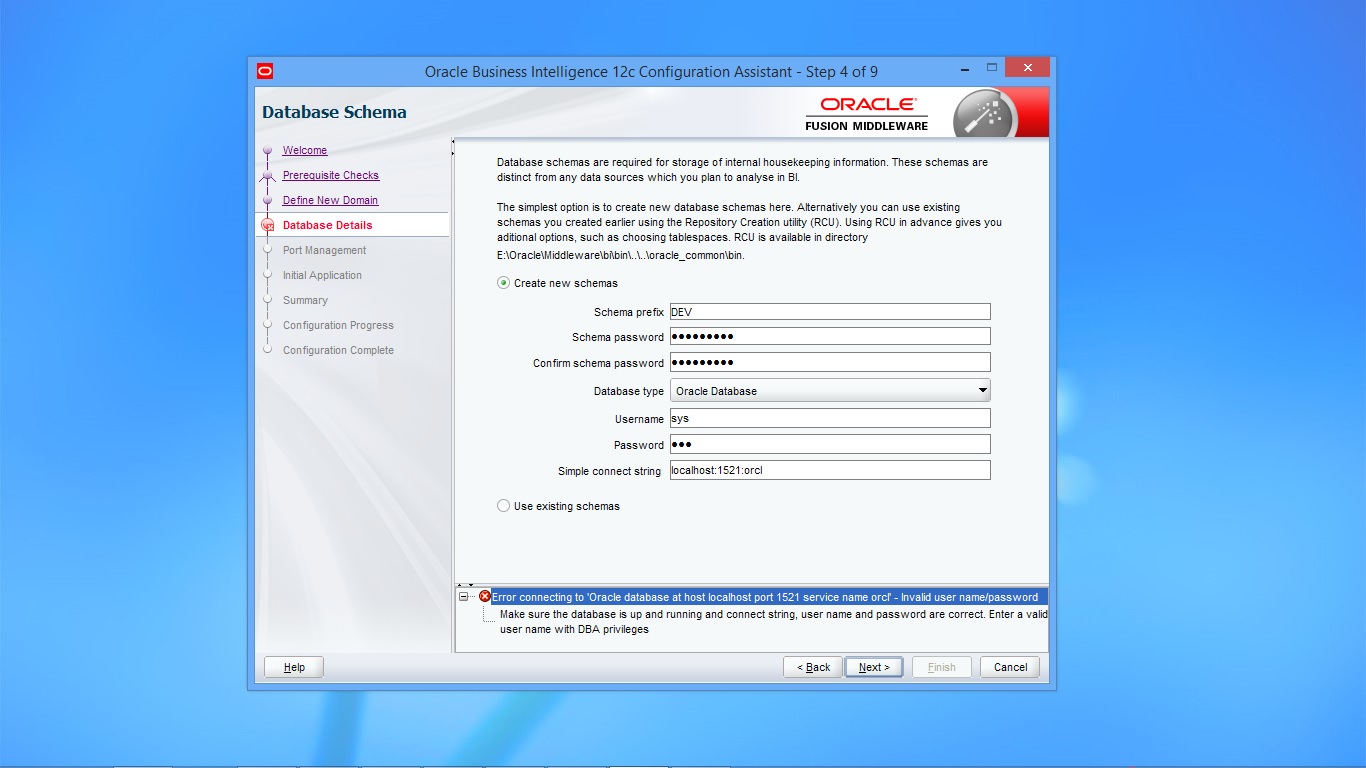Viewport: 1366px width, 768px height.
Task: Click in the Simple connect string field
Action: tap(830, 470)
